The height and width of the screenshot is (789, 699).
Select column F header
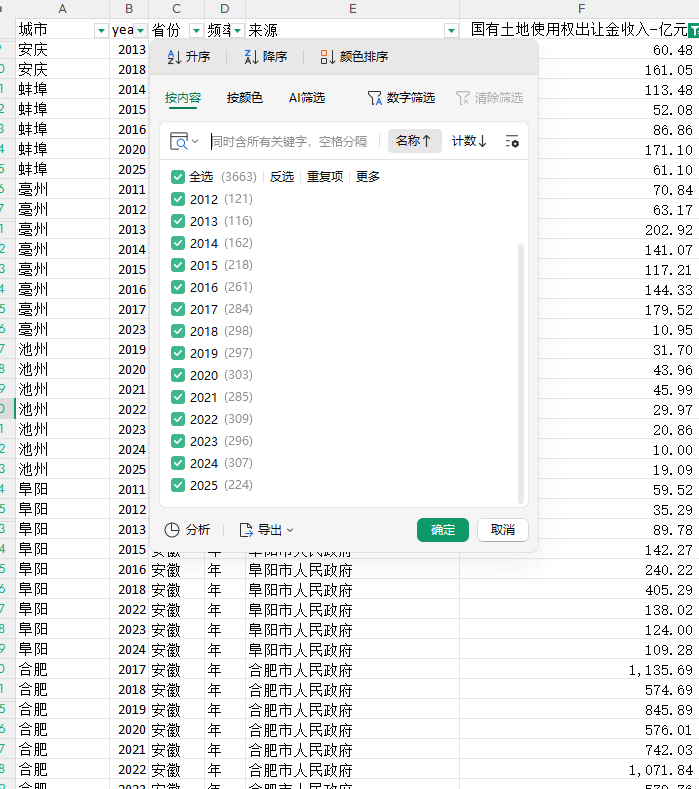click(579, 9)
